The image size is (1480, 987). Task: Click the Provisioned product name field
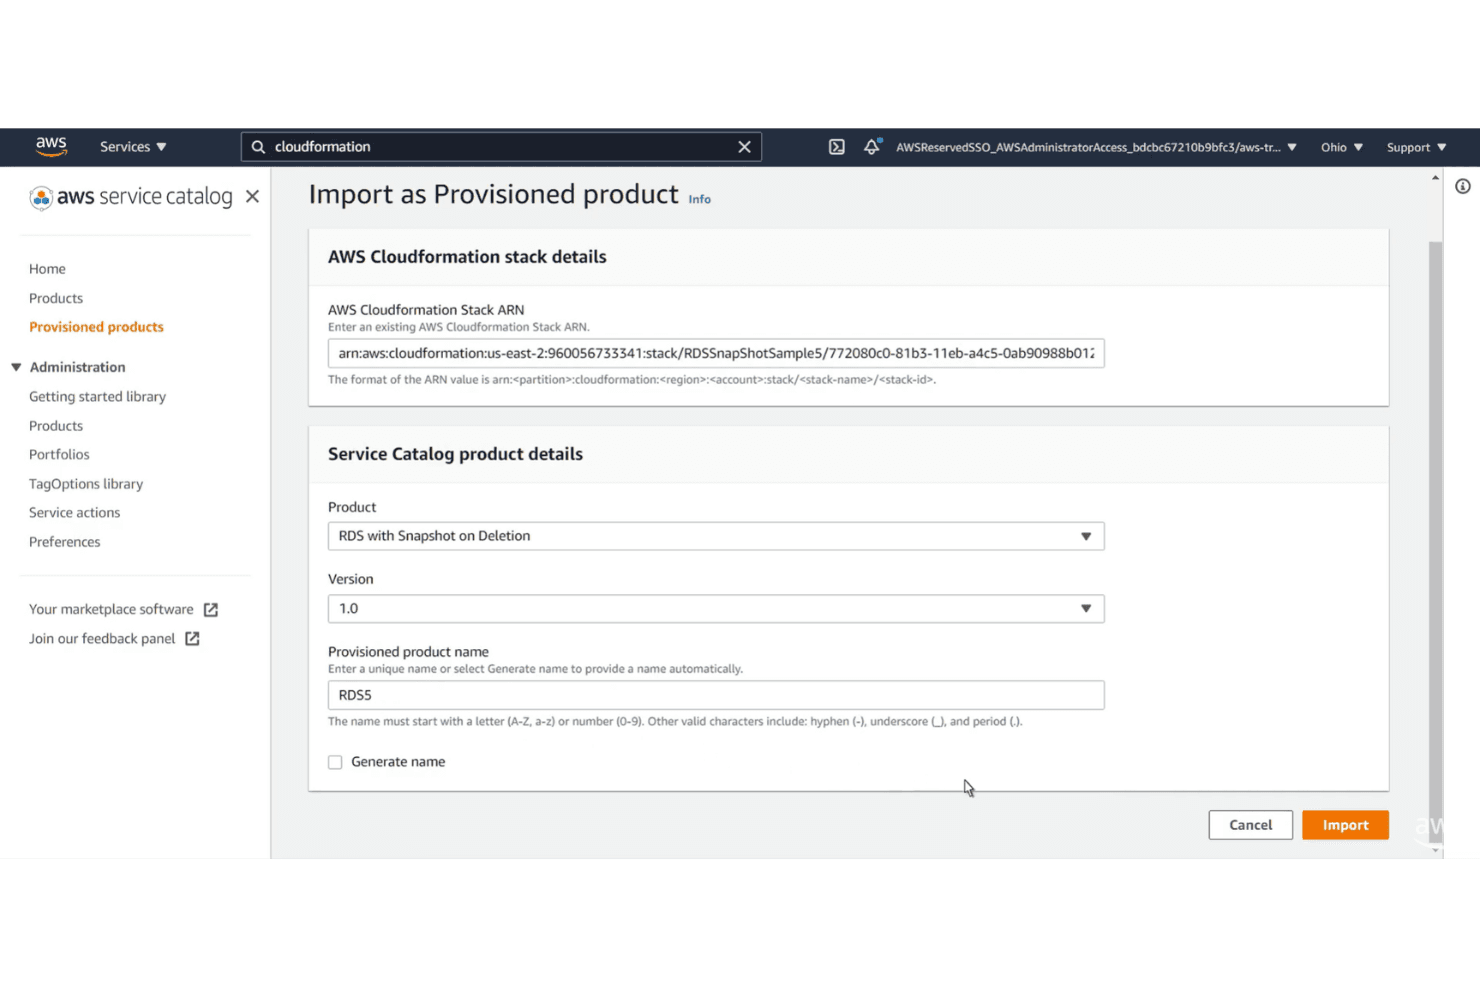pos(716,696)
